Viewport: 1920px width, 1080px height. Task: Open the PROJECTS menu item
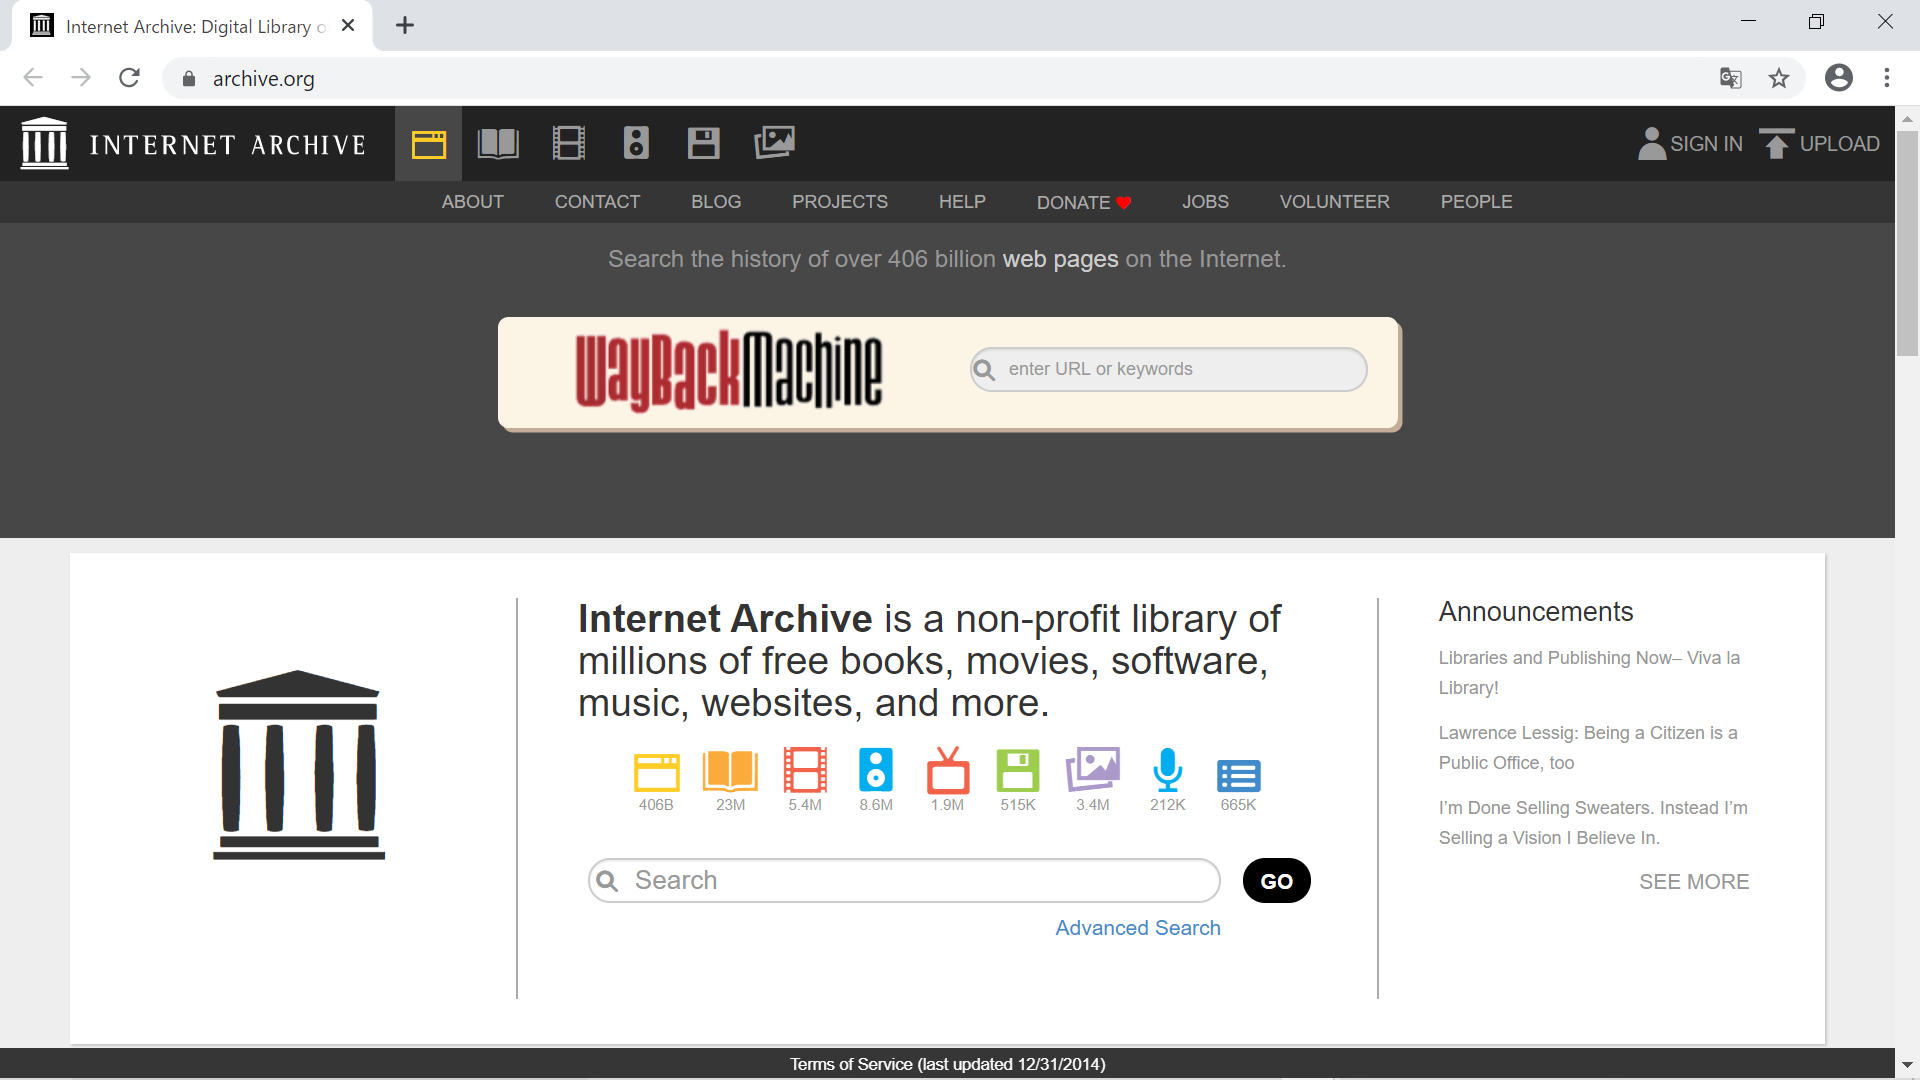[x=840, y=202]
